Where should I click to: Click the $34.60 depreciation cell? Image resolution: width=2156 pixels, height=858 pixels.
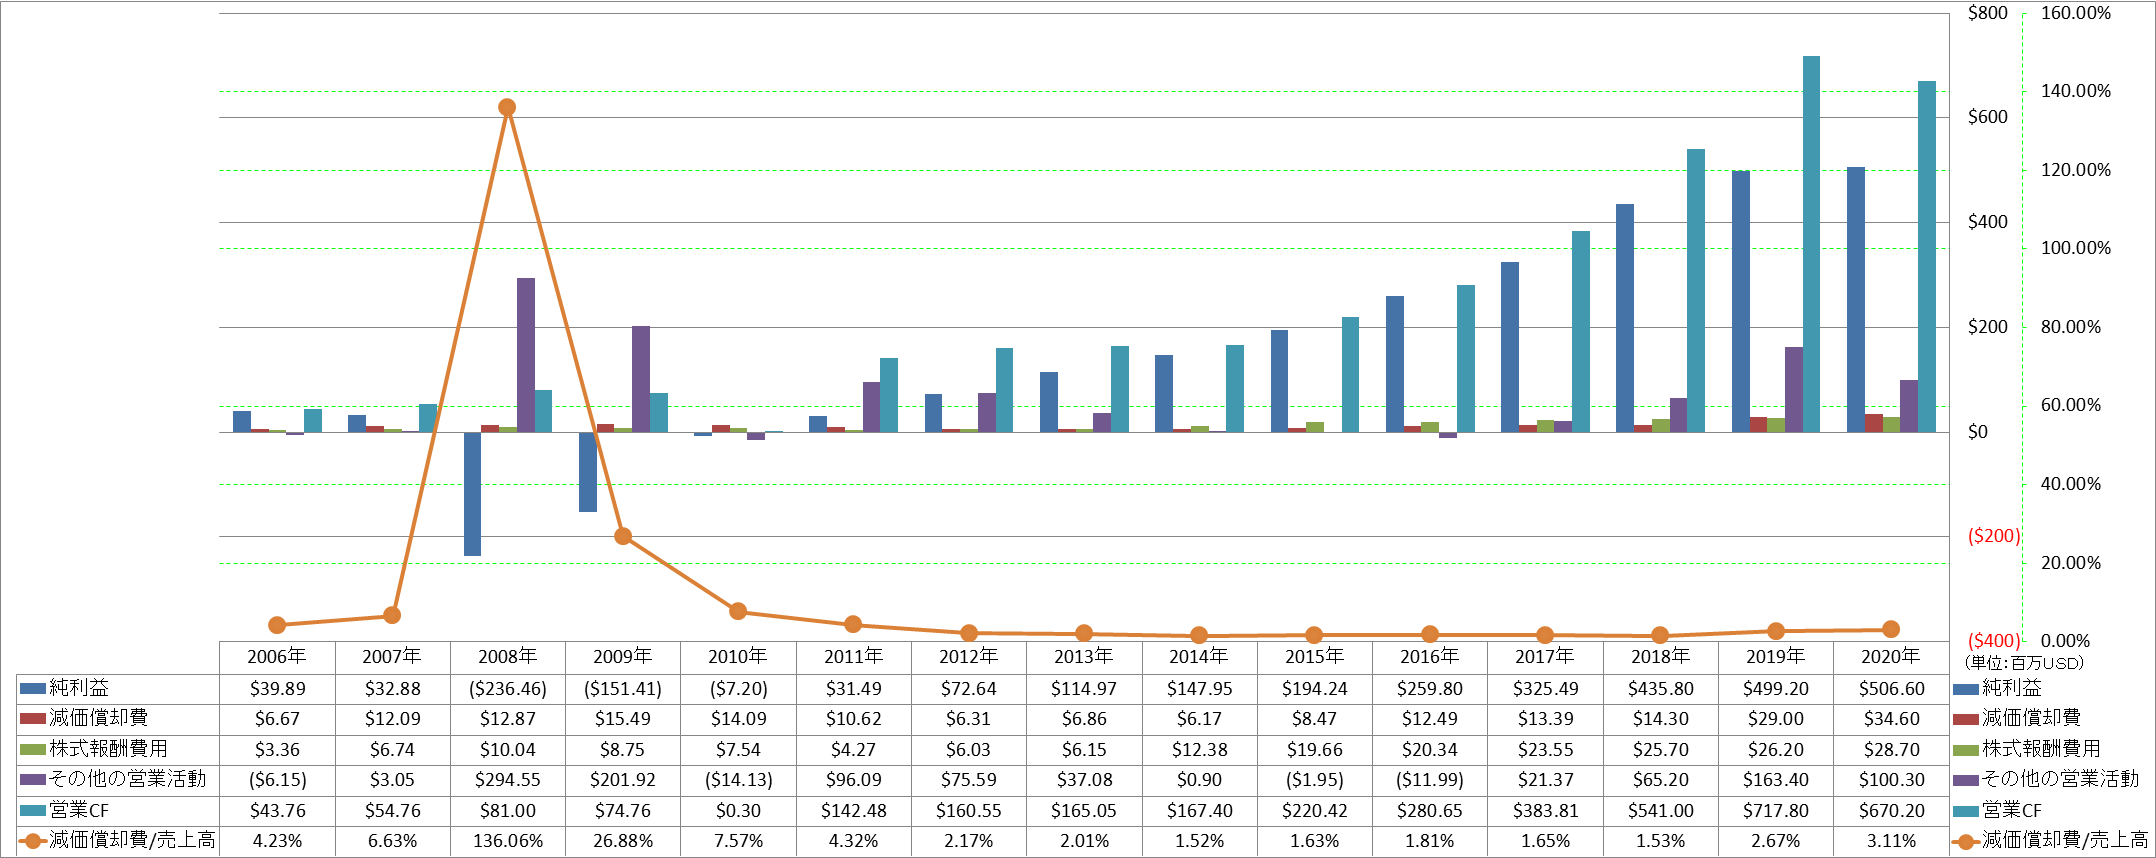(x=1891, y=719)
